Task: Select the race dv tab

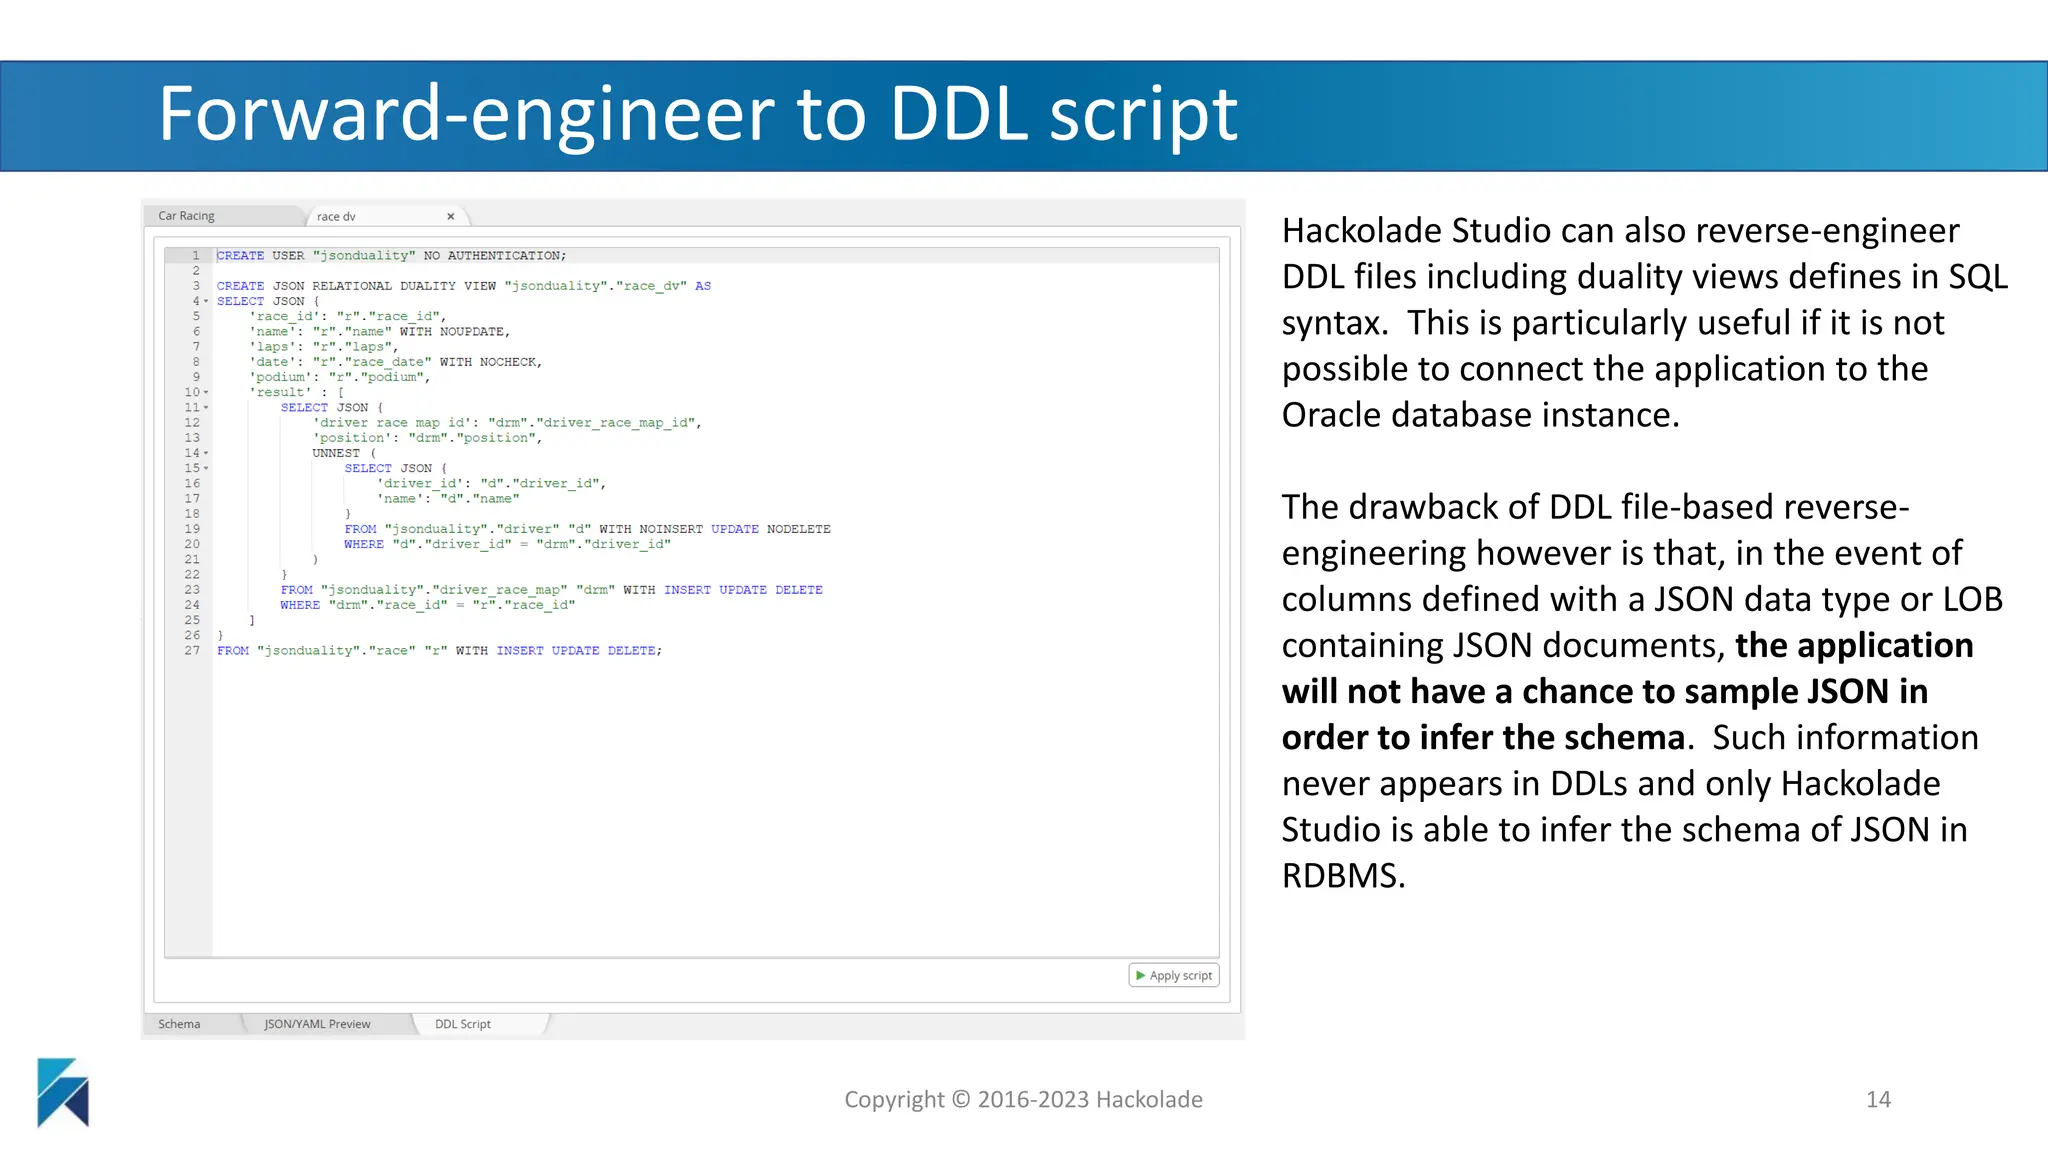Action: pyautogui.click(x=336, y=216)
